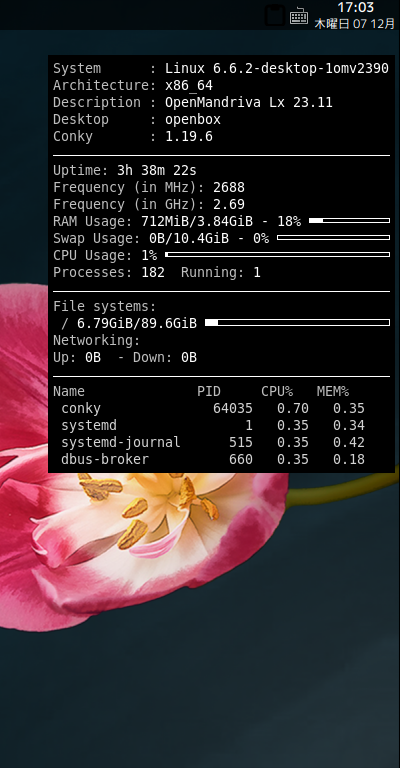Image resolution: width=400 pixels, height=768 pixels.
Task: Click the 木曜日 07 12月 date text
Action: [354, 24]
